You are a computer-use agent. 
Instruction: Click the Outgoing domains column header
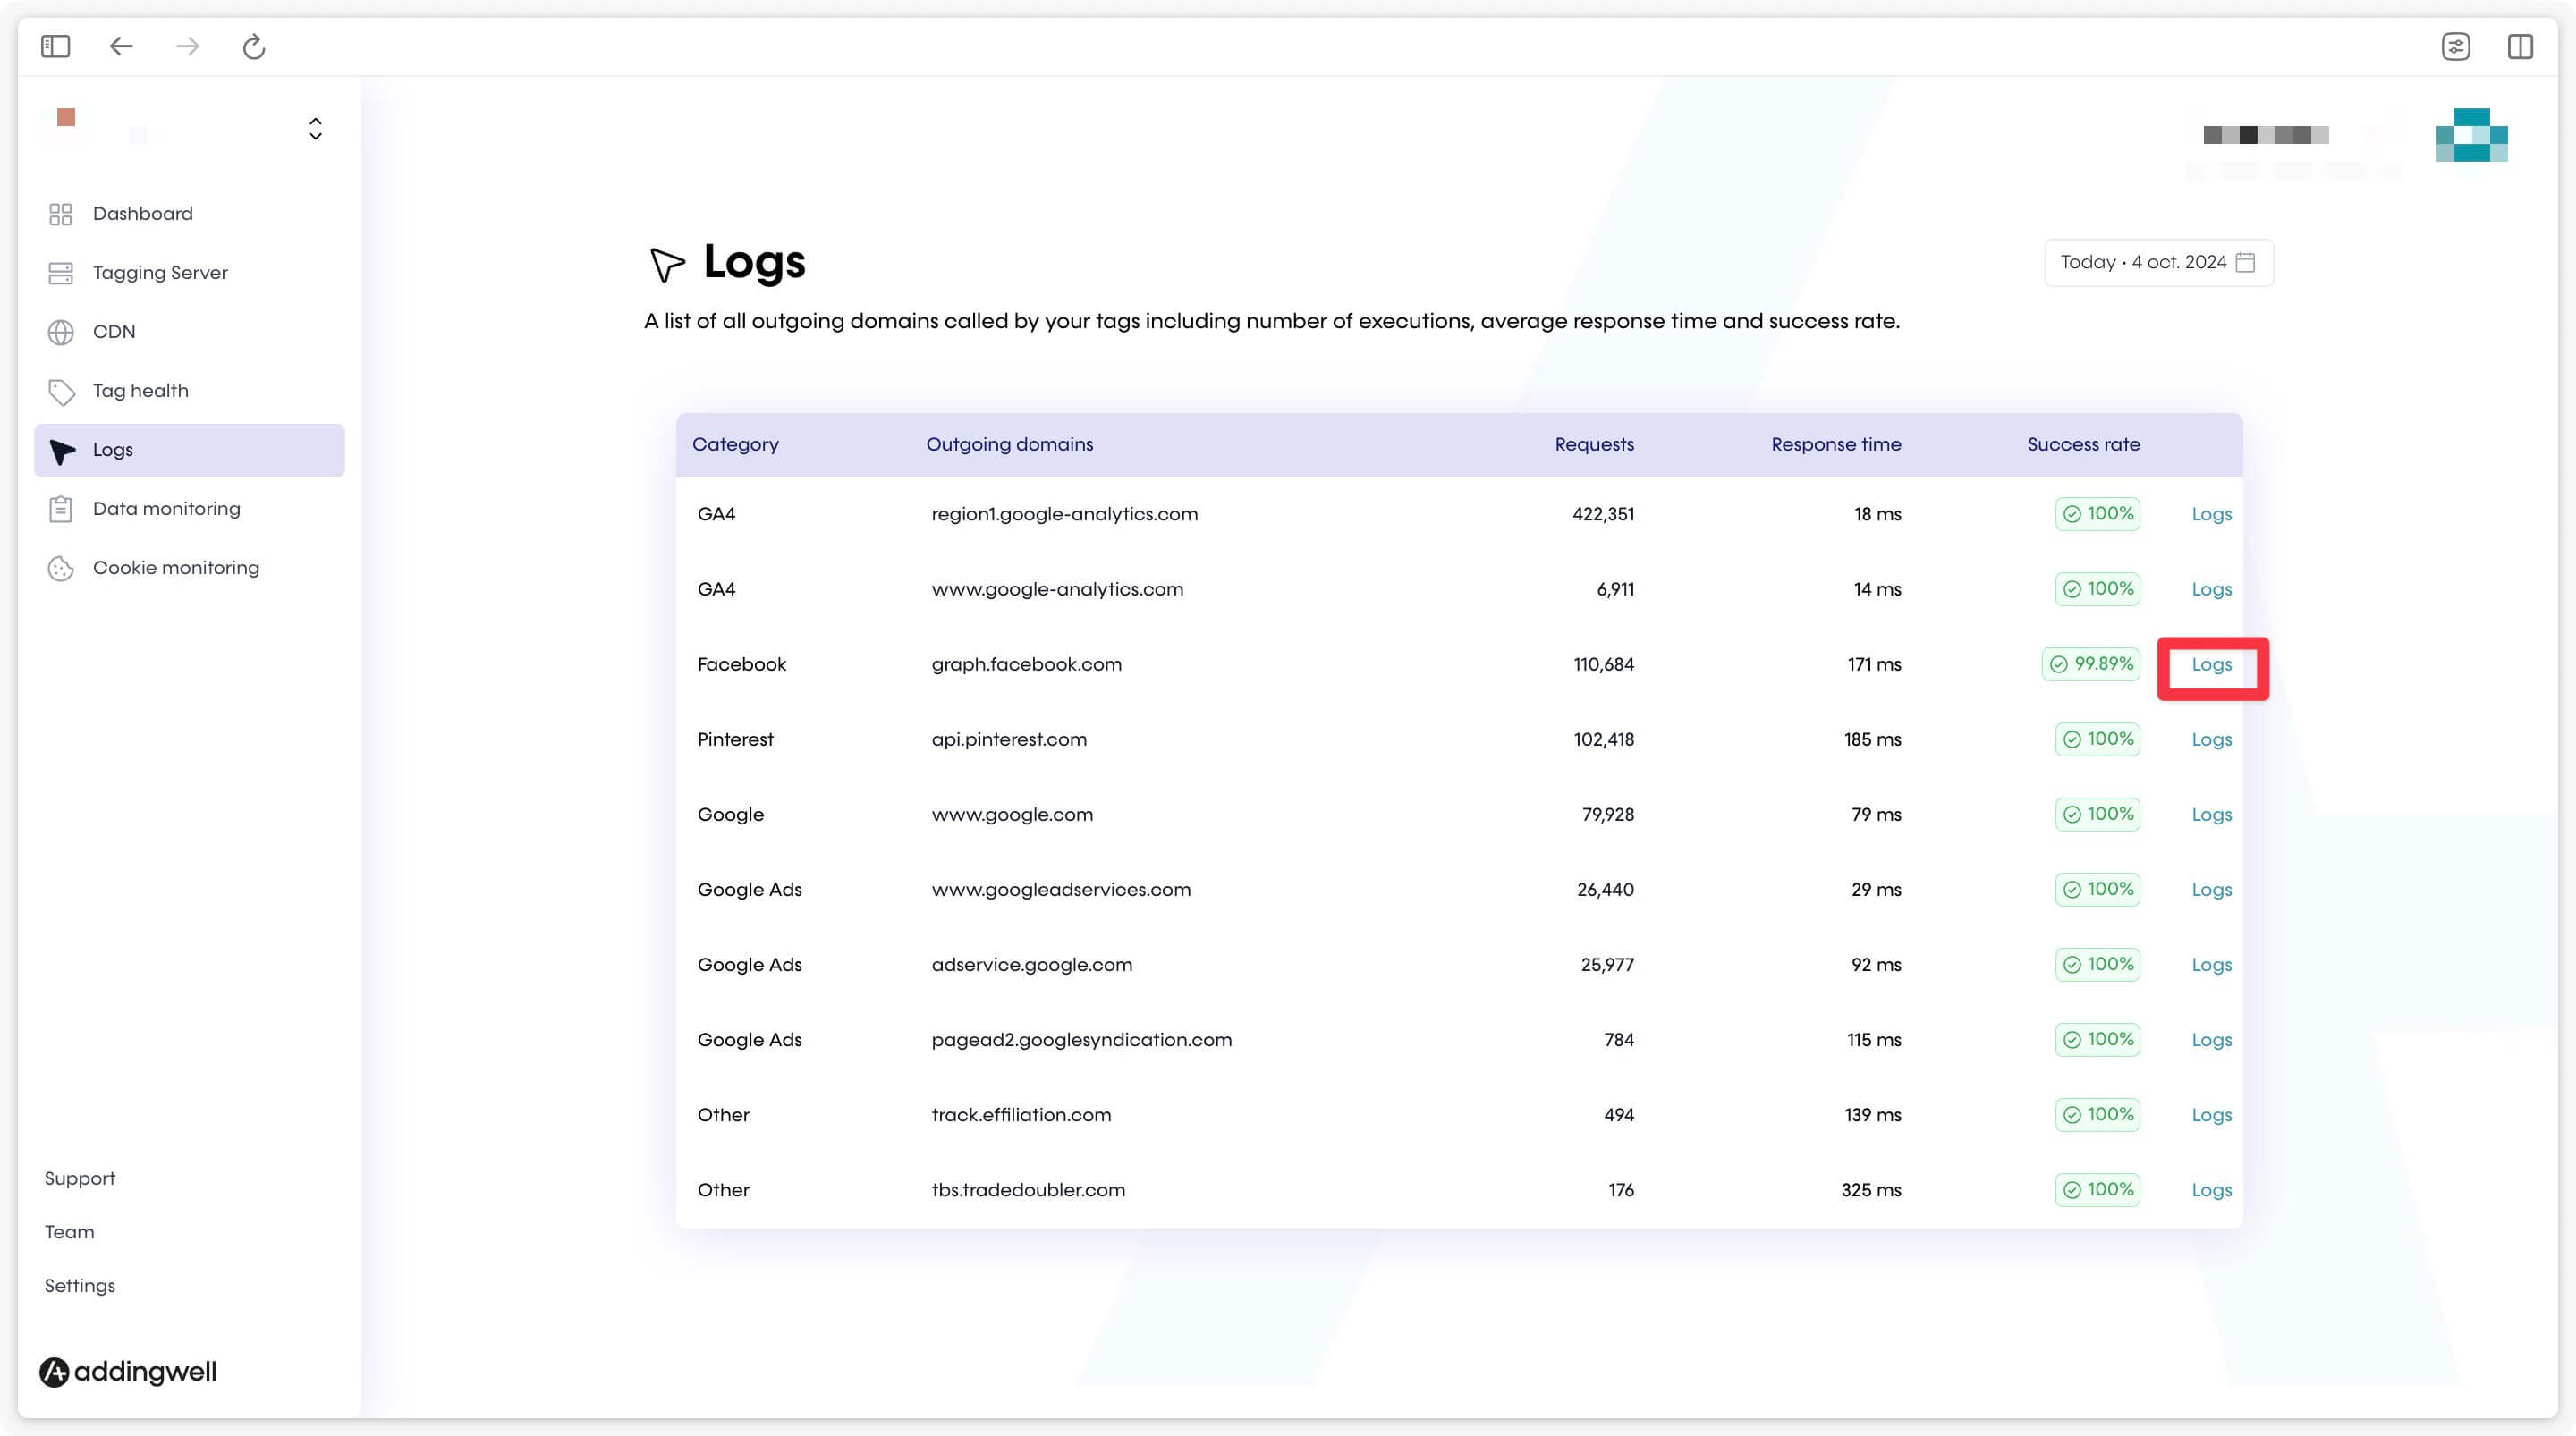pyautogui.click(x=1009, y=444)
